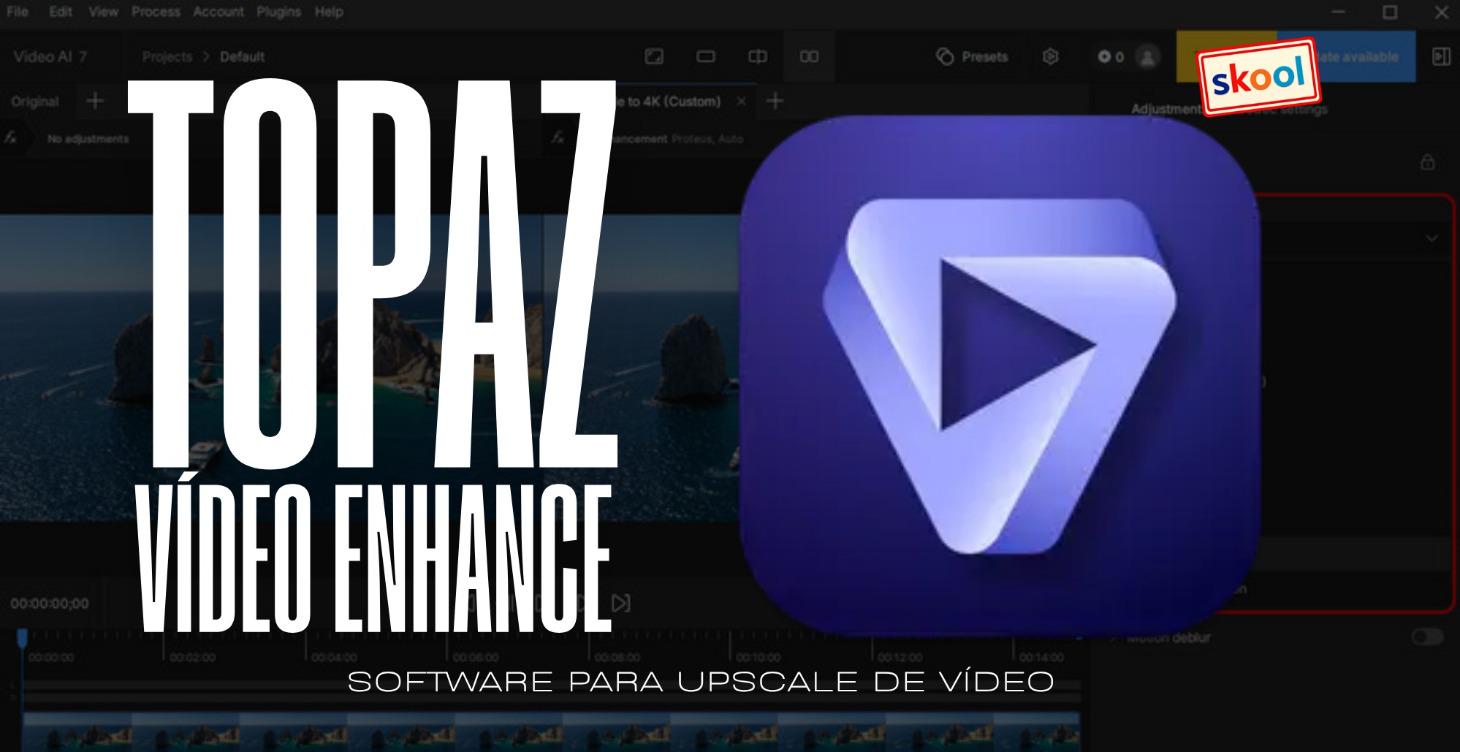Click the timeline filmstrip first thumbnail

click(x=76, y=732)
